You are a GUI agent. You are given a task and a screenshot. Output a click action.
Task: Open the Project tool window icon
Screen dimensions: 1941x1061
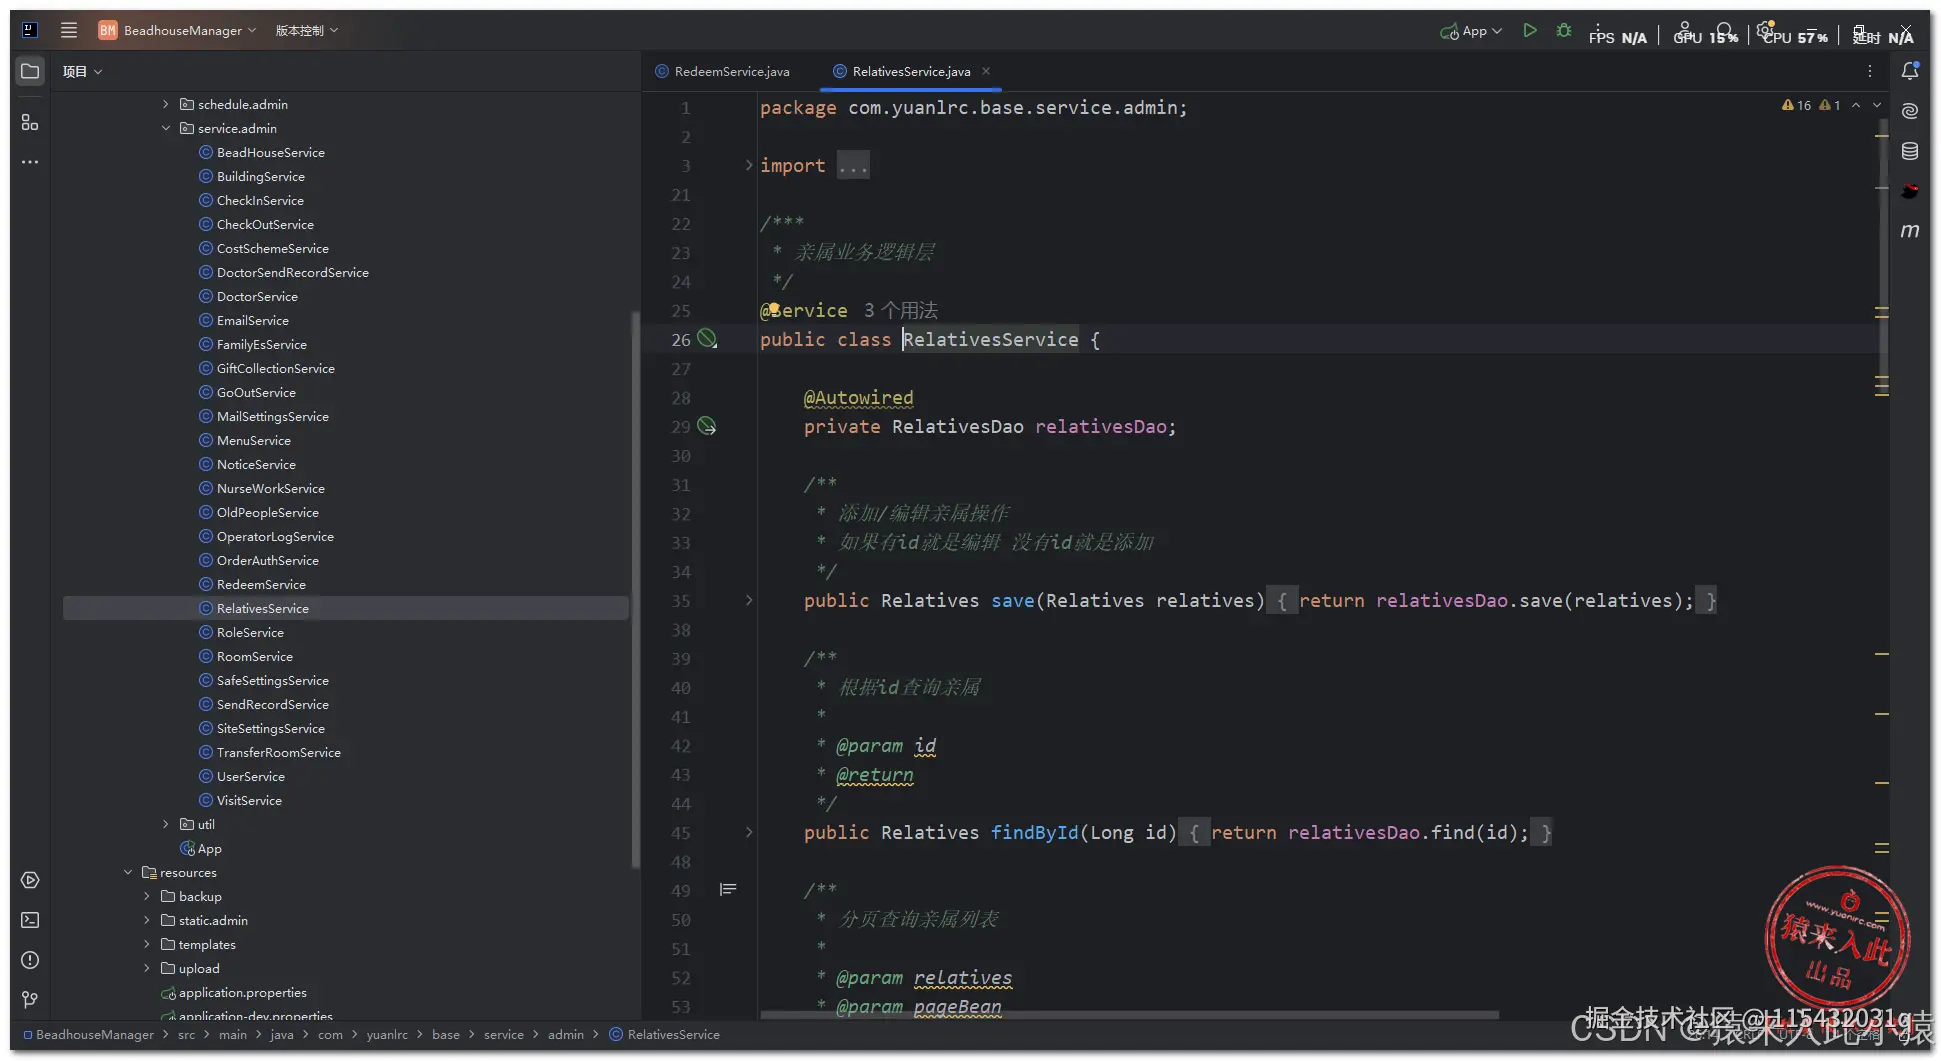(x=30, y=71)
